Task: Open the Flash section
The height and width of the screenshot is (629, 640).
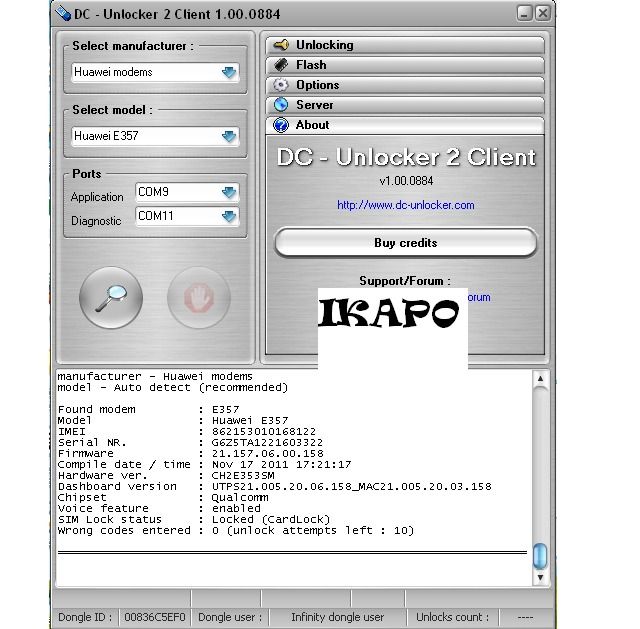Action: click(405, 65)
